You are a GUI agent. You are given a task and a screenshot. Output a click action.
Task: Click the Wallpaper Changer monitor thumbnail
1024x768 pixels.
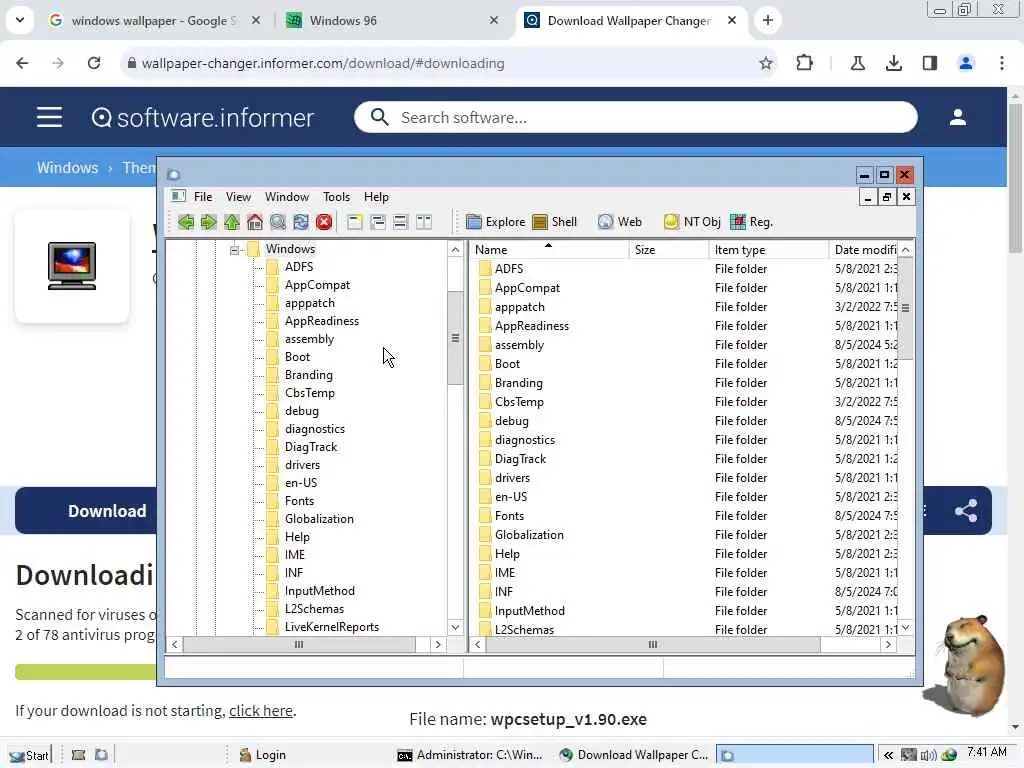(72, 266)
